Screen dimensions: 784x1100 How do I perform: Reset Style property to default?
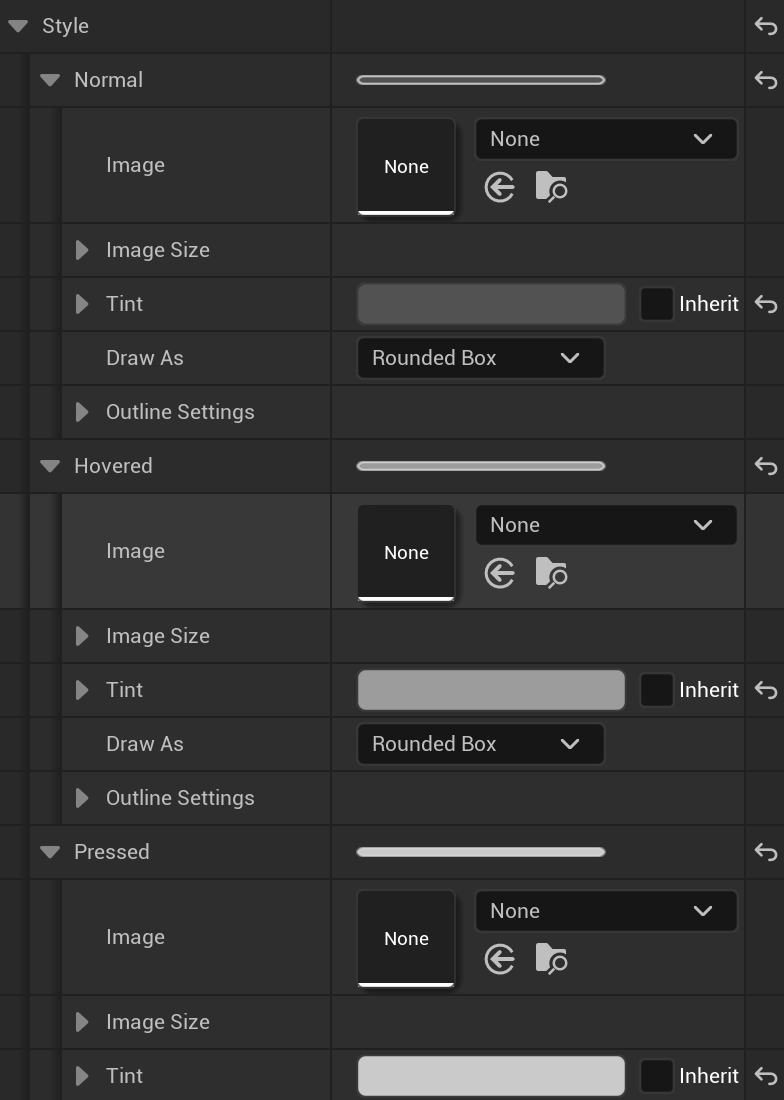pos(766,26)
